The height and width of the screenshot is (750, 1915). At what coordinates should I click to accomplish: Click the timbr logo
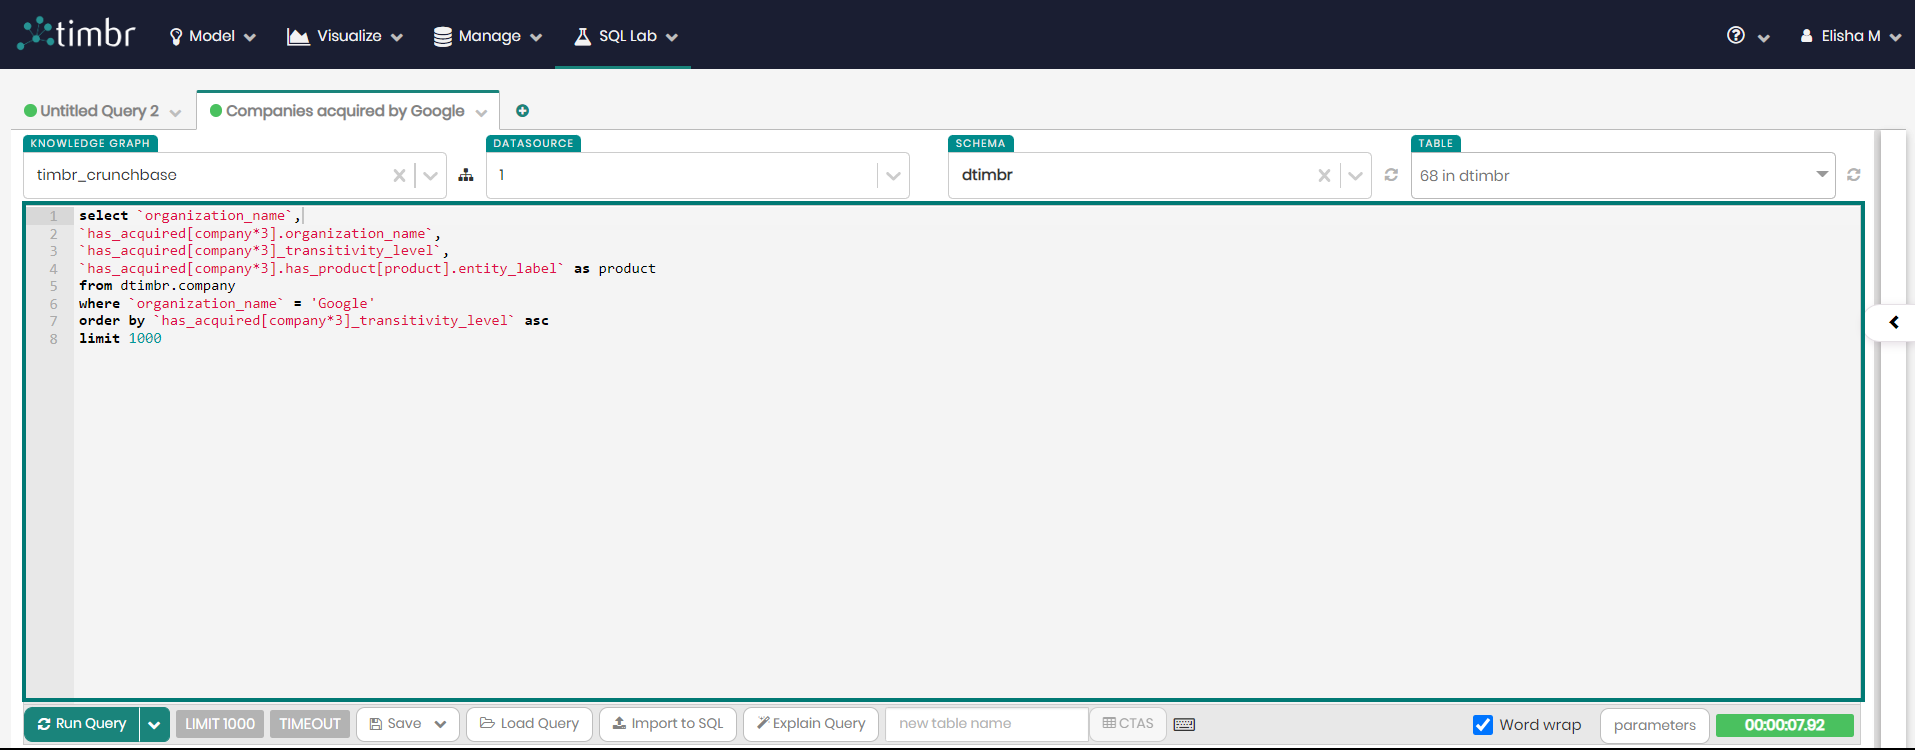76,34
